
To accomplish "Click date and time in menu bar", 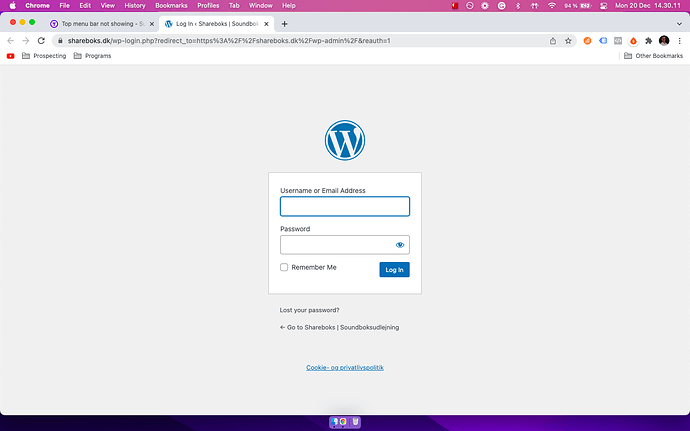I will pyautogui.click(x=648, y=6).
